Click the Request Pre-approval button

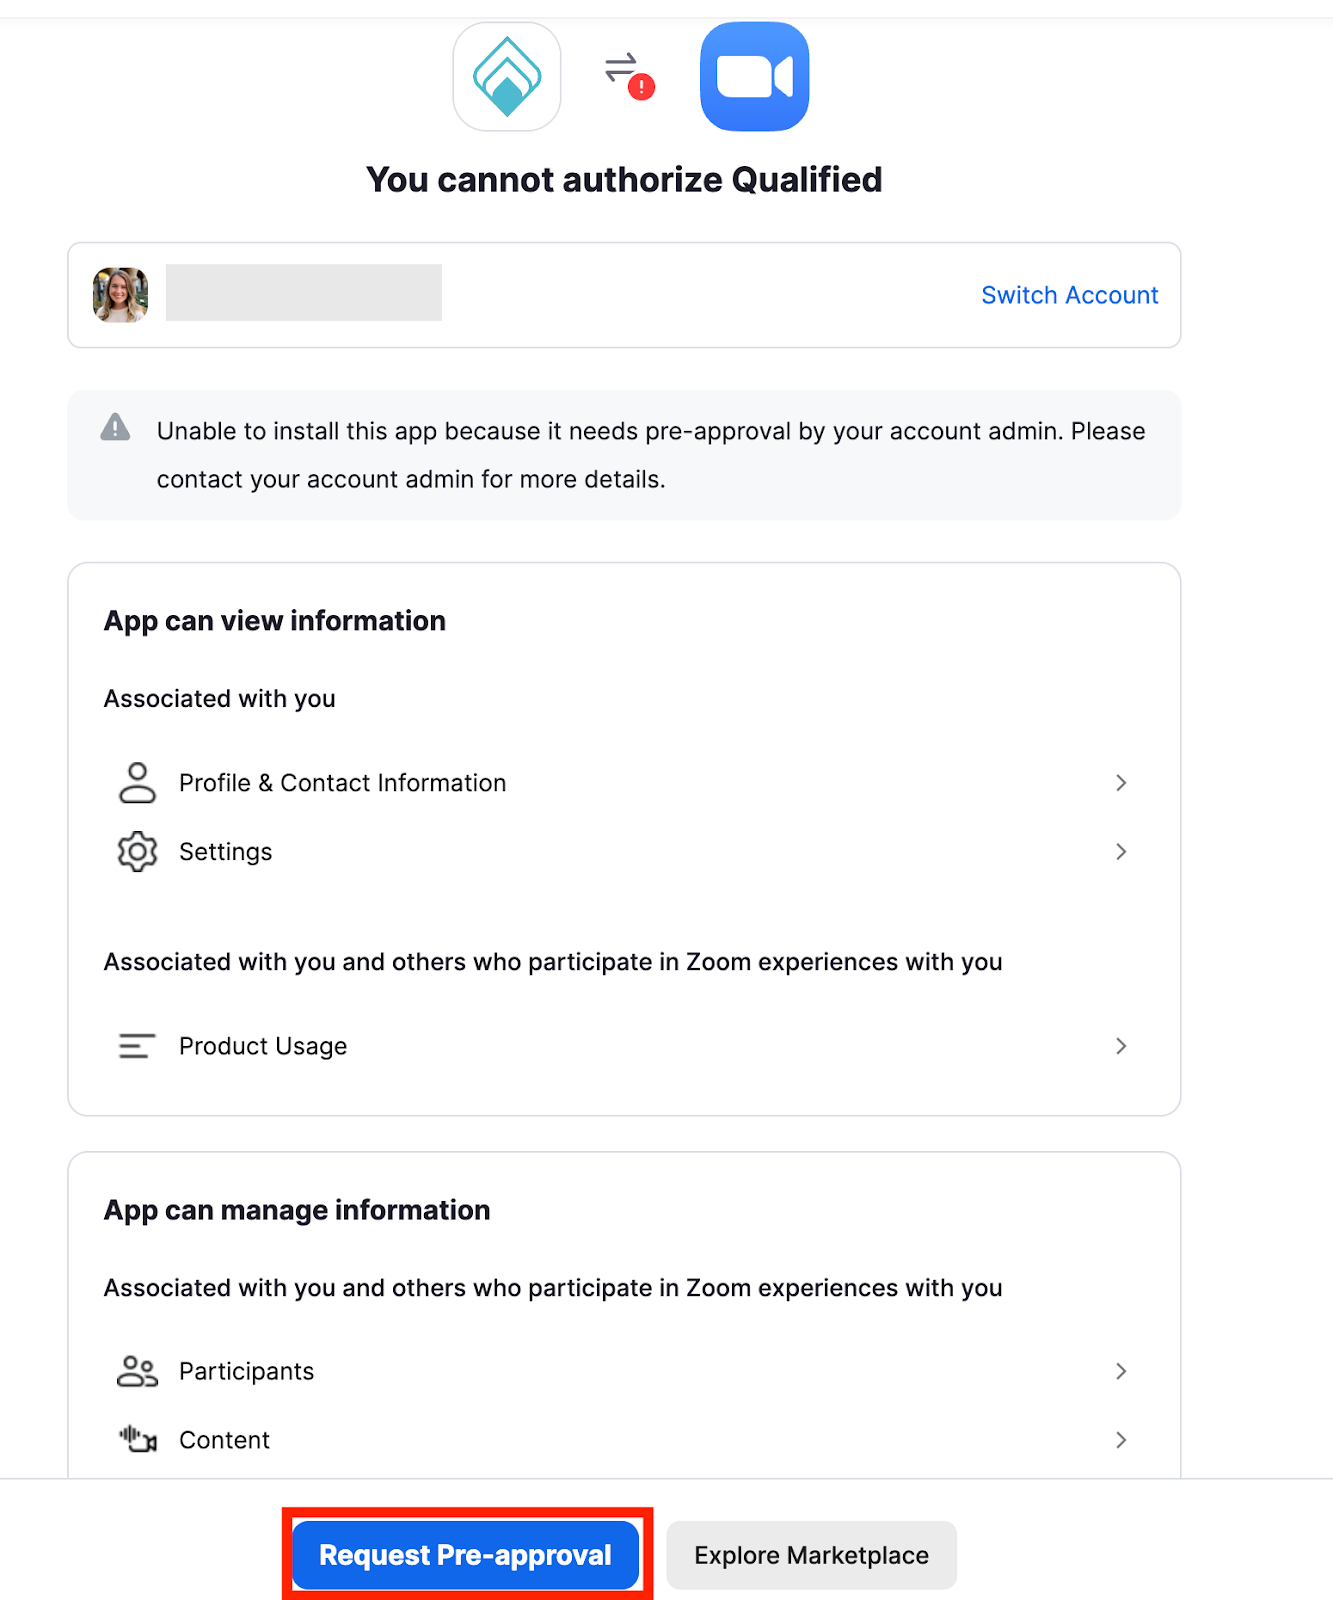pos(466,1555)
